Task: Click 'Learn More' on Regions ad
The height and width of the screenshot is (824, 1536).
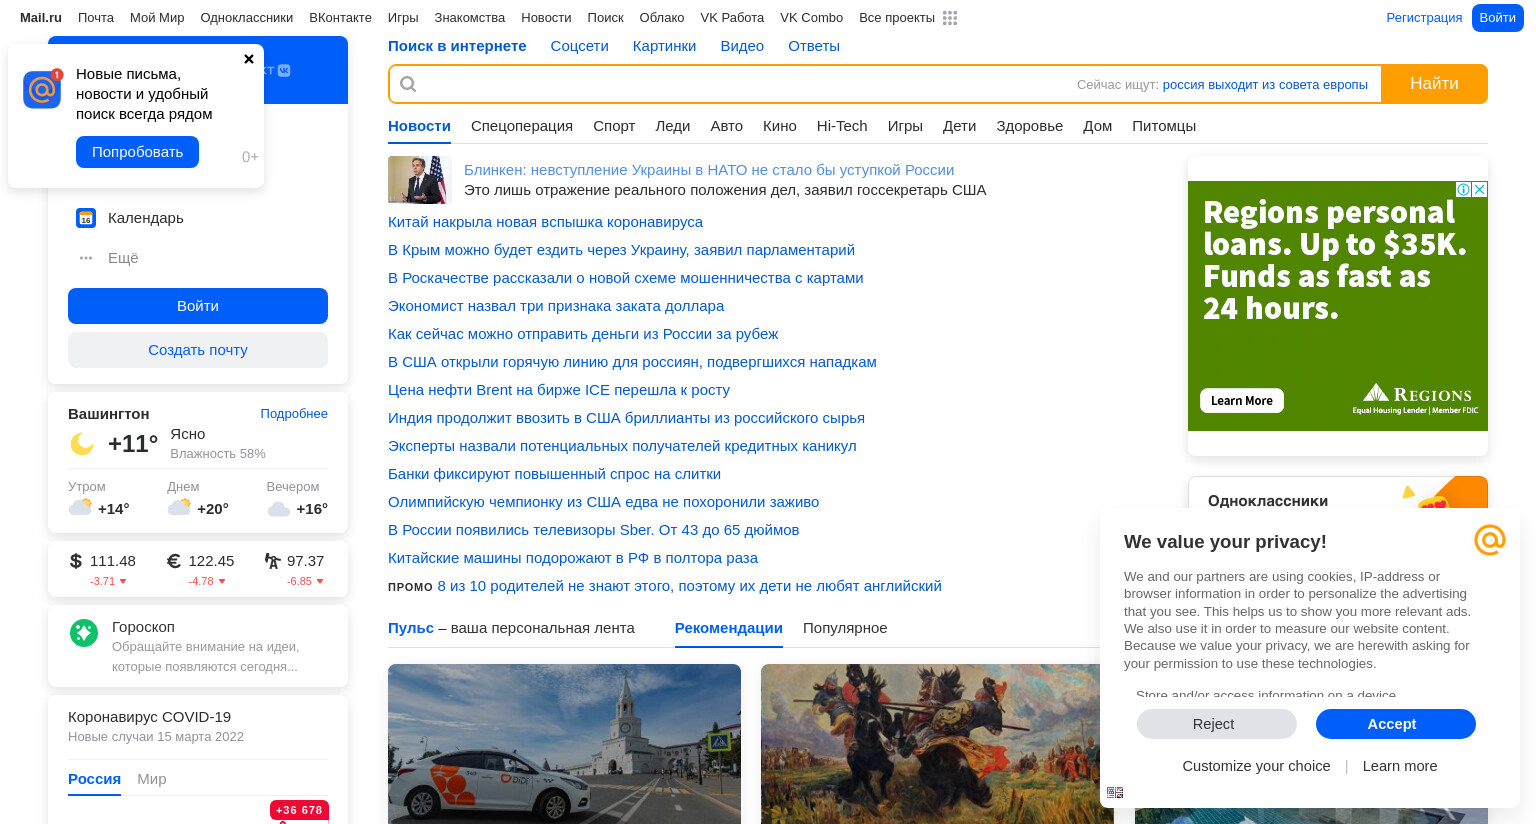Action: pos(1242,401)
